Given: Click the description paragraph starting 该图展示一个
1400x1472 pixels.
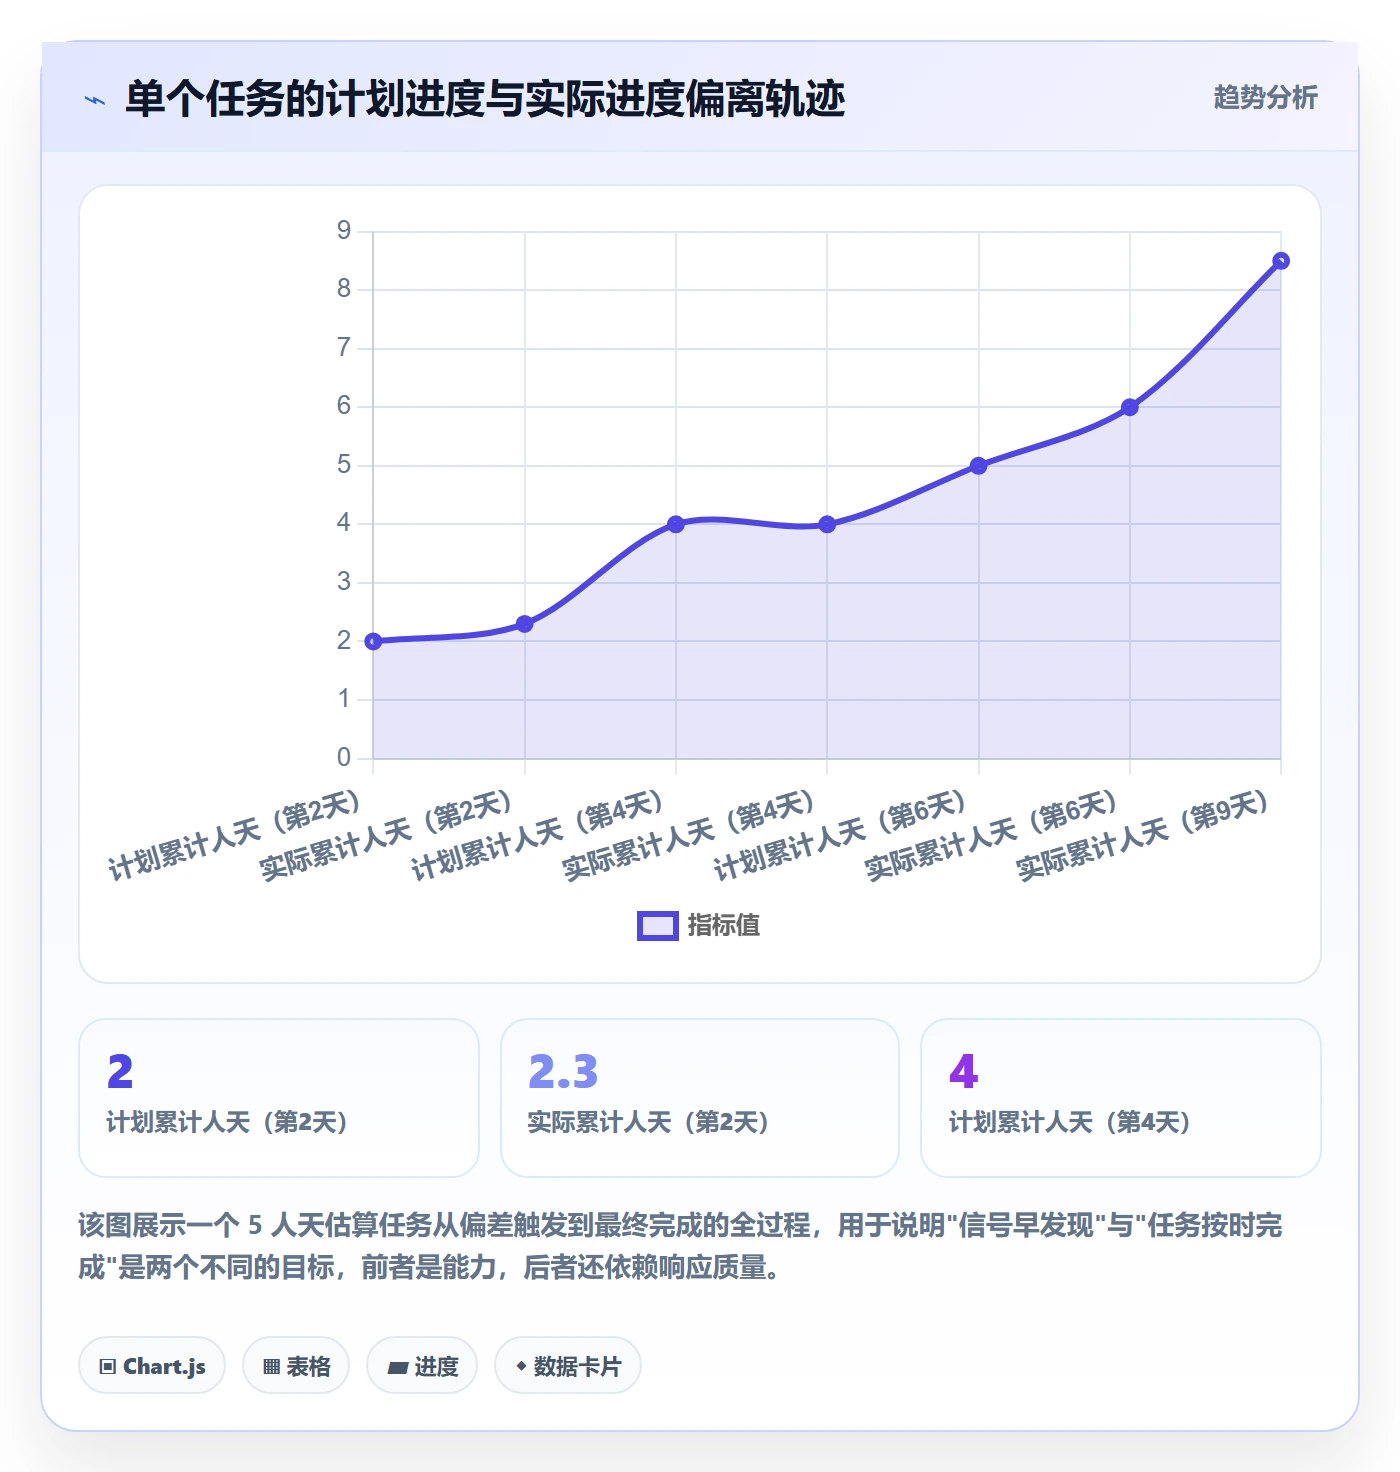Looking at the screenshot, I should pyautogui.click(x=681, y=1246).
